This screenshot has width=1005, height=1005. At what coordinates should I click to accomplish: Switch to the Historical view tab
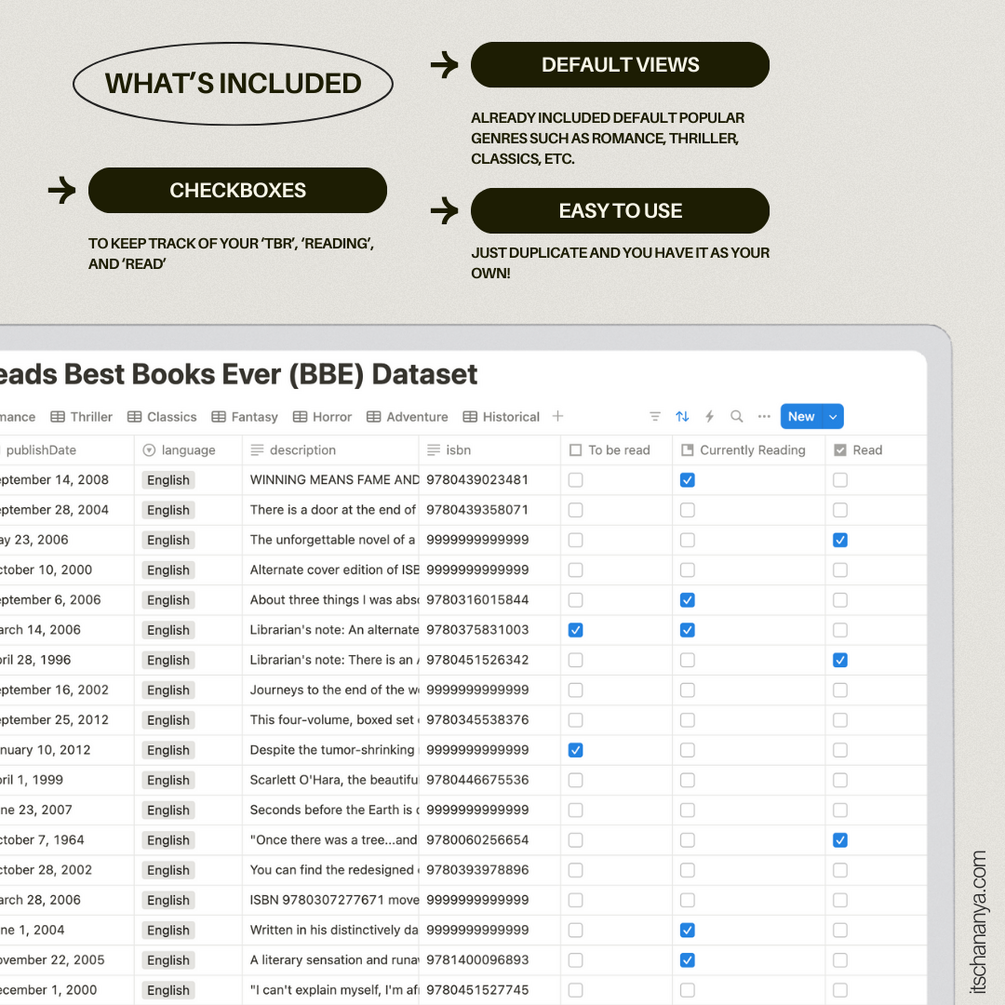coord(501,417)
